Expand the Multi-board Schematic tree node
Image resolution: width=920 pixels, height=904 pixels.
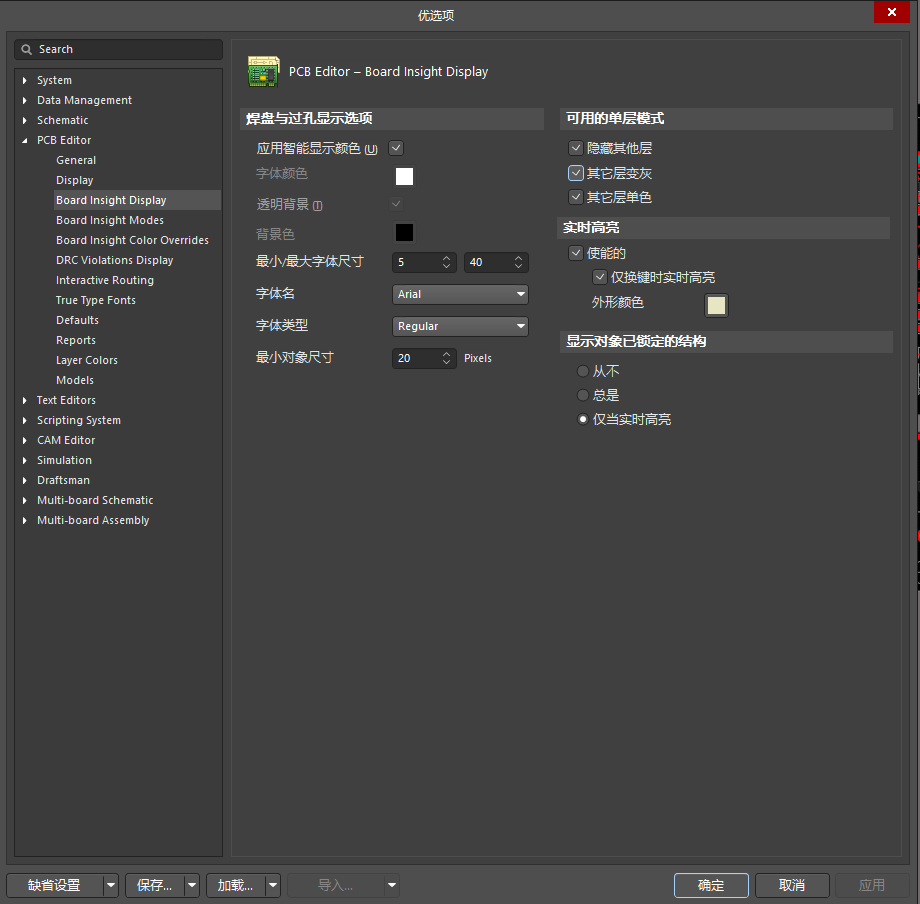point(25,500)
